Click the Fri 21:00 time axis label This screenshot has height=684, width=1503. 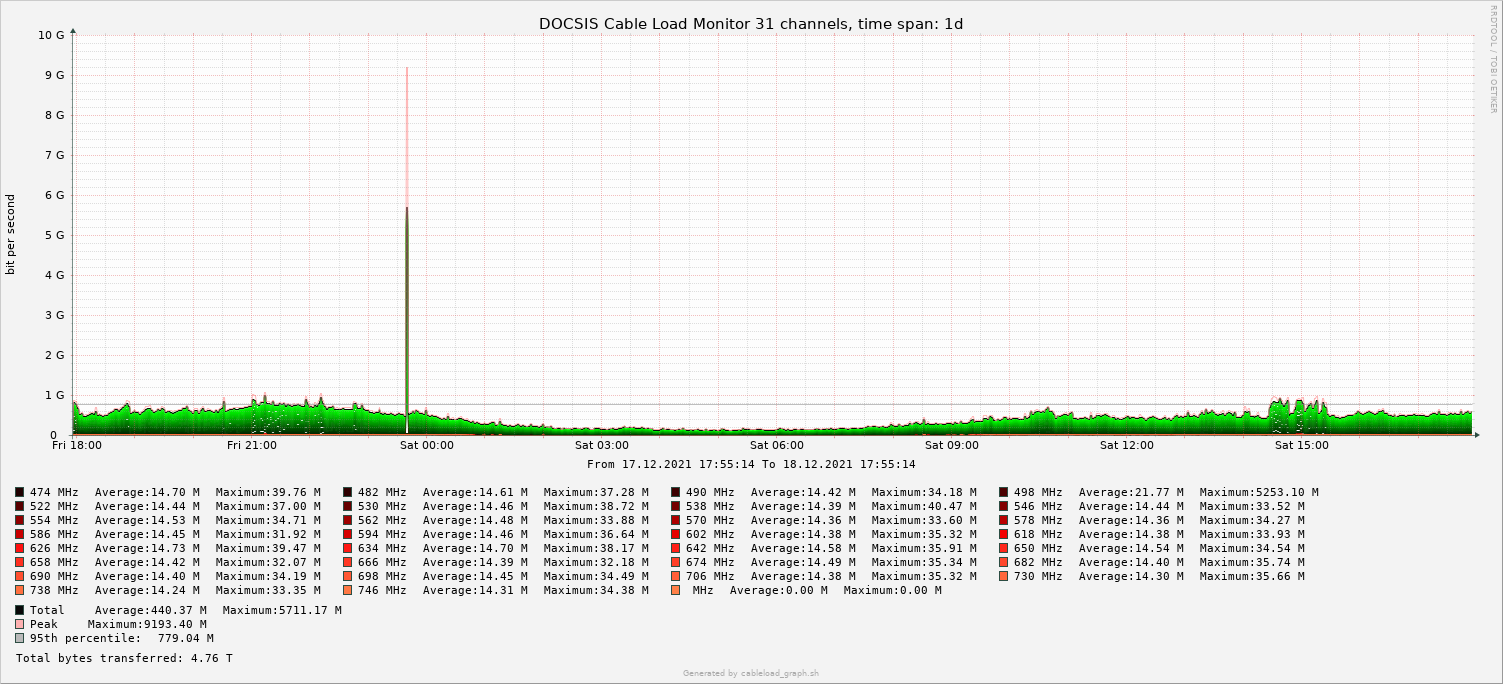click(252, 446)
